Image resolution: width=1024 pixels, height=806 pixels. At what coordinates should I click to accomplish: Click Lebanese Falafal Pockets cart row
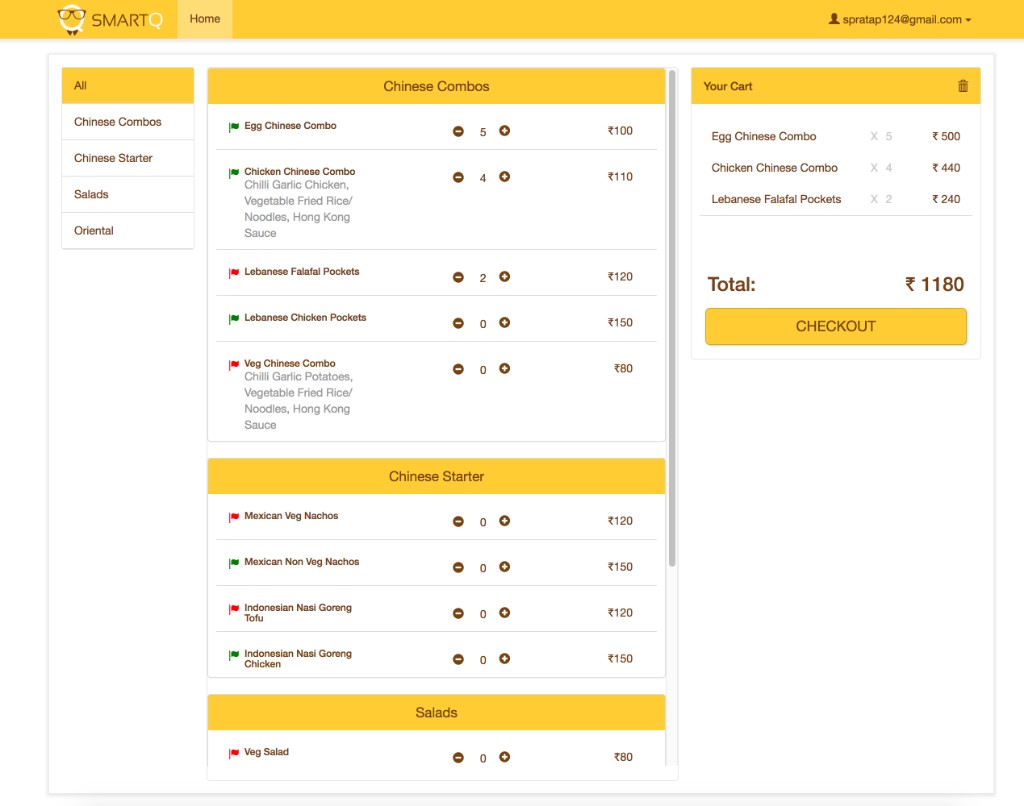[x=836, y=199]
